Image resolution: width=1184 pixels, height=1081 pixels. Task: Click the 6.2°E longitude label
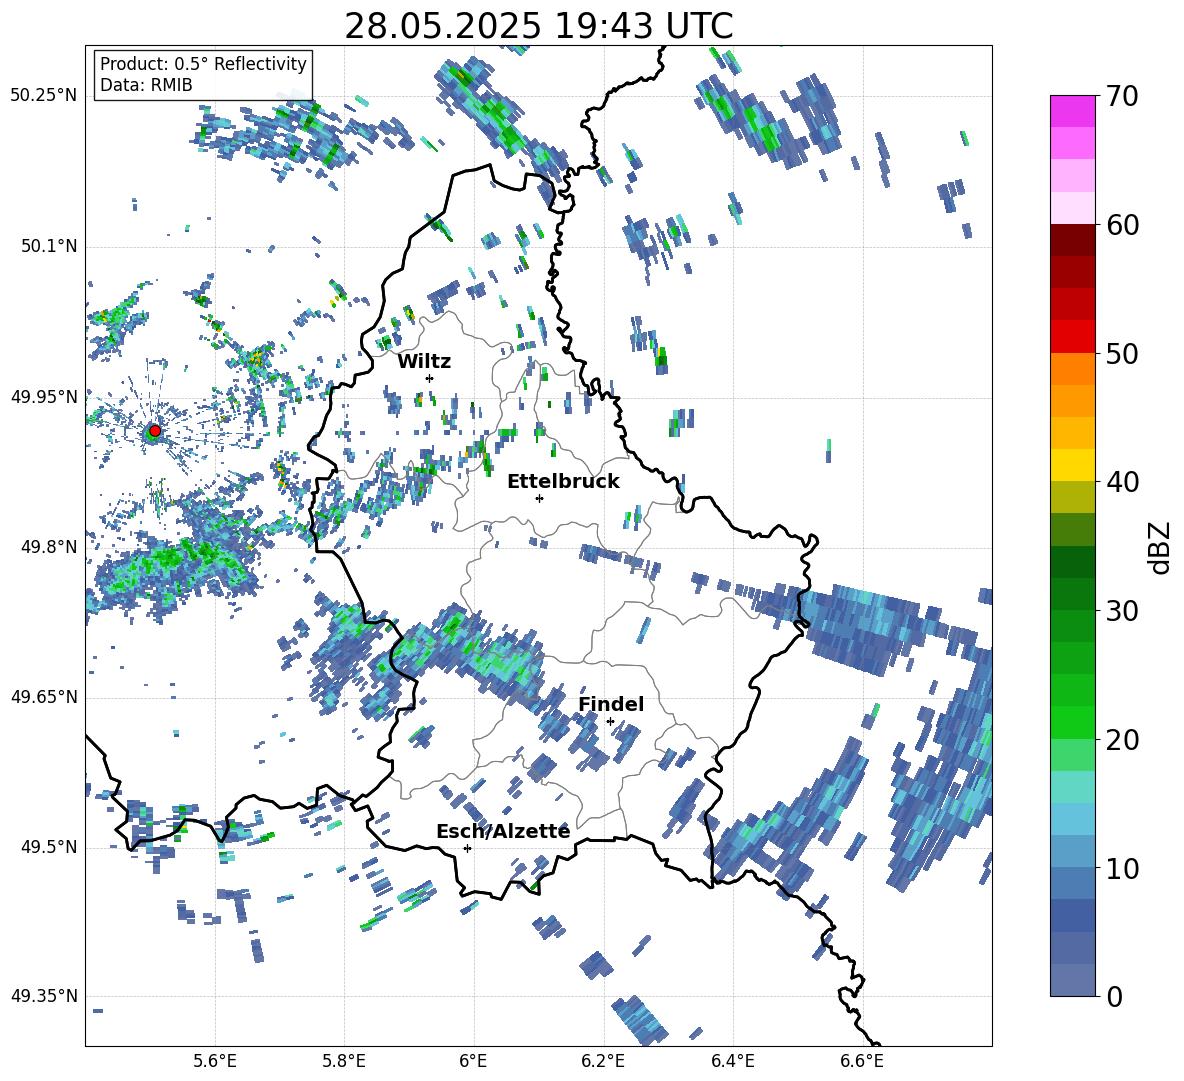(603, 1061)
